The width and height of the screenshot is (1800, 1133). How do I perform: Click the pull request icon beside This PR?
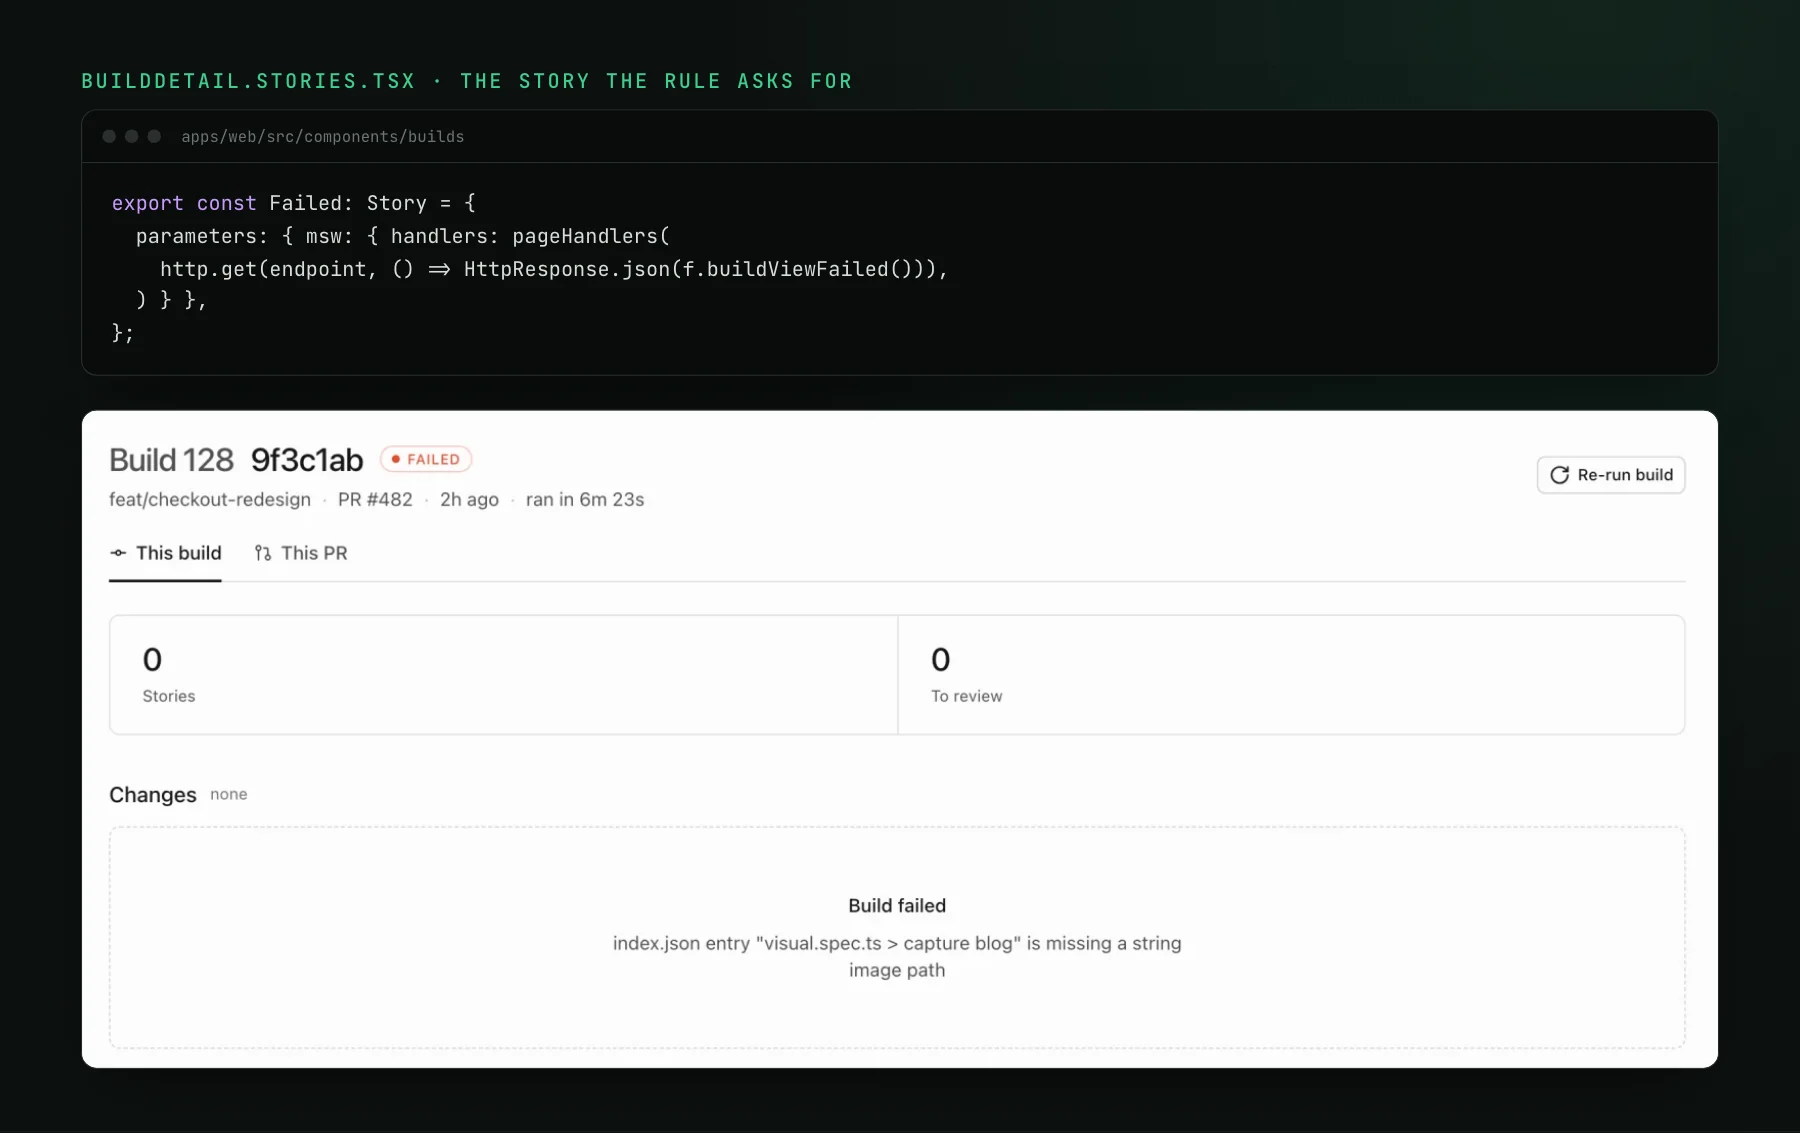(263, 553)
